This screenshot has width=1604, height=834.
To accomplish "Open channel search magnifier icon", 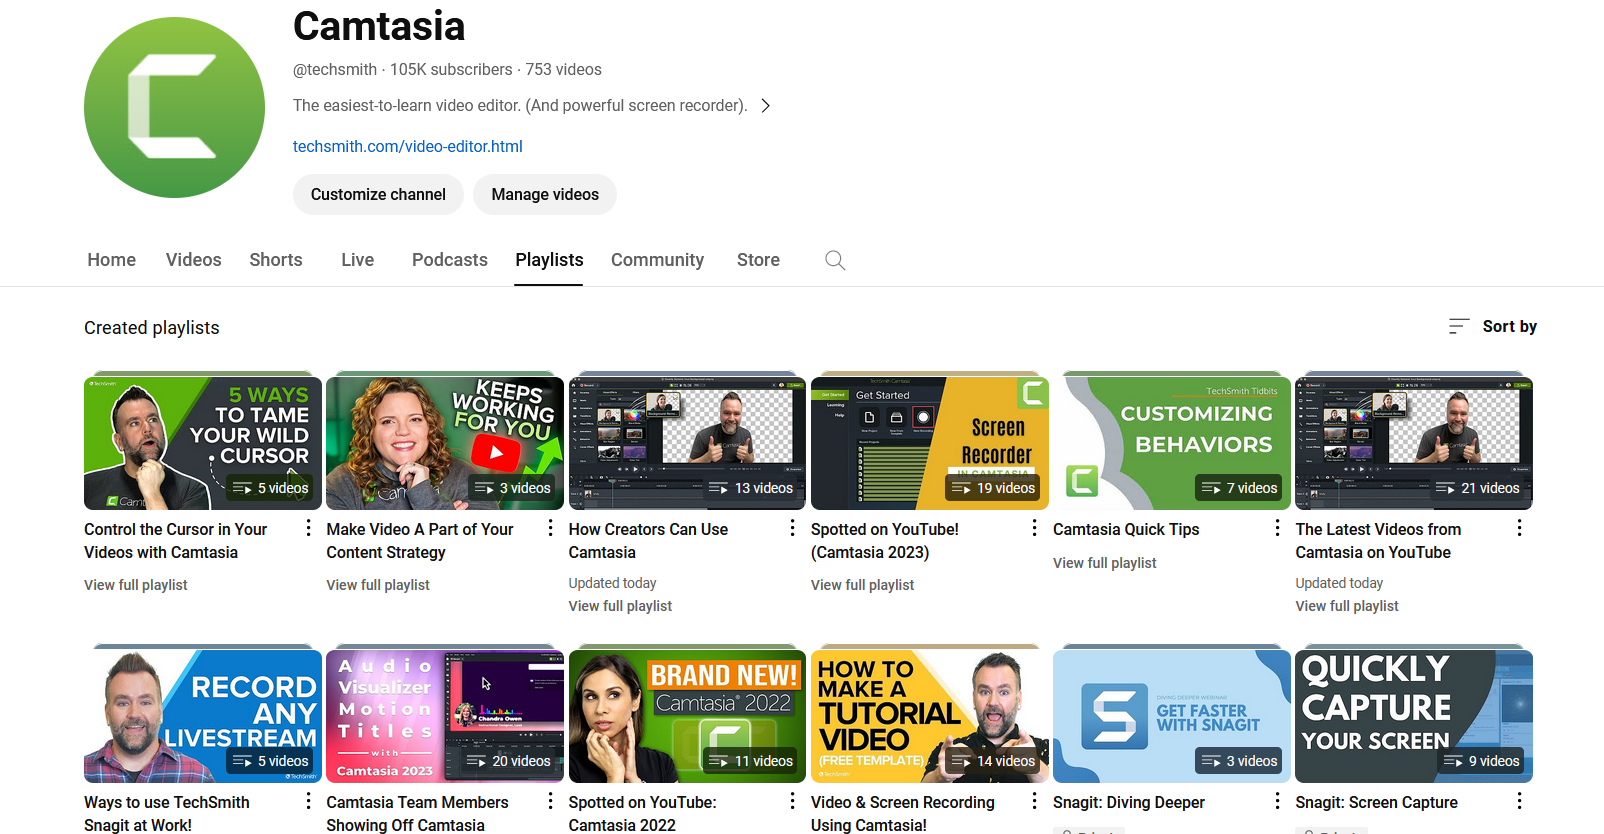I will tap(835, 260).
